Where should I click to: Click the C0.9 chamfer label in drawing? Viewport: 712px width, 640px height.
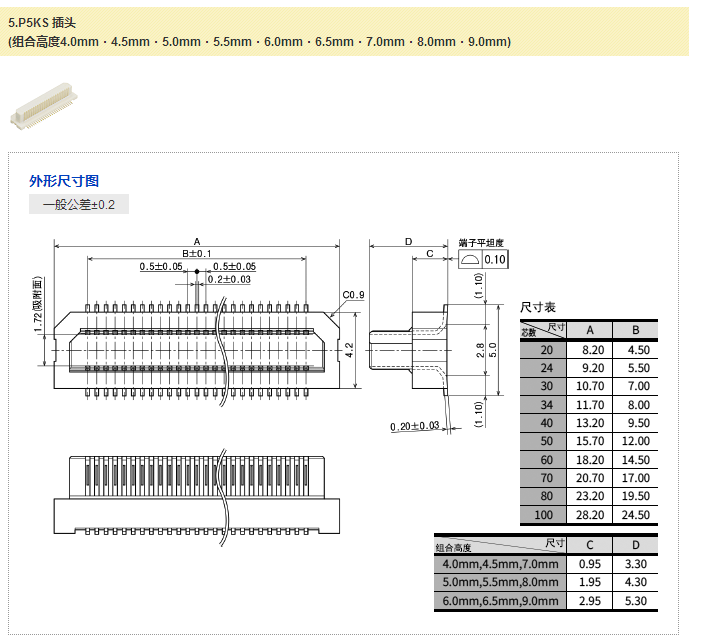tap(353, 295)
